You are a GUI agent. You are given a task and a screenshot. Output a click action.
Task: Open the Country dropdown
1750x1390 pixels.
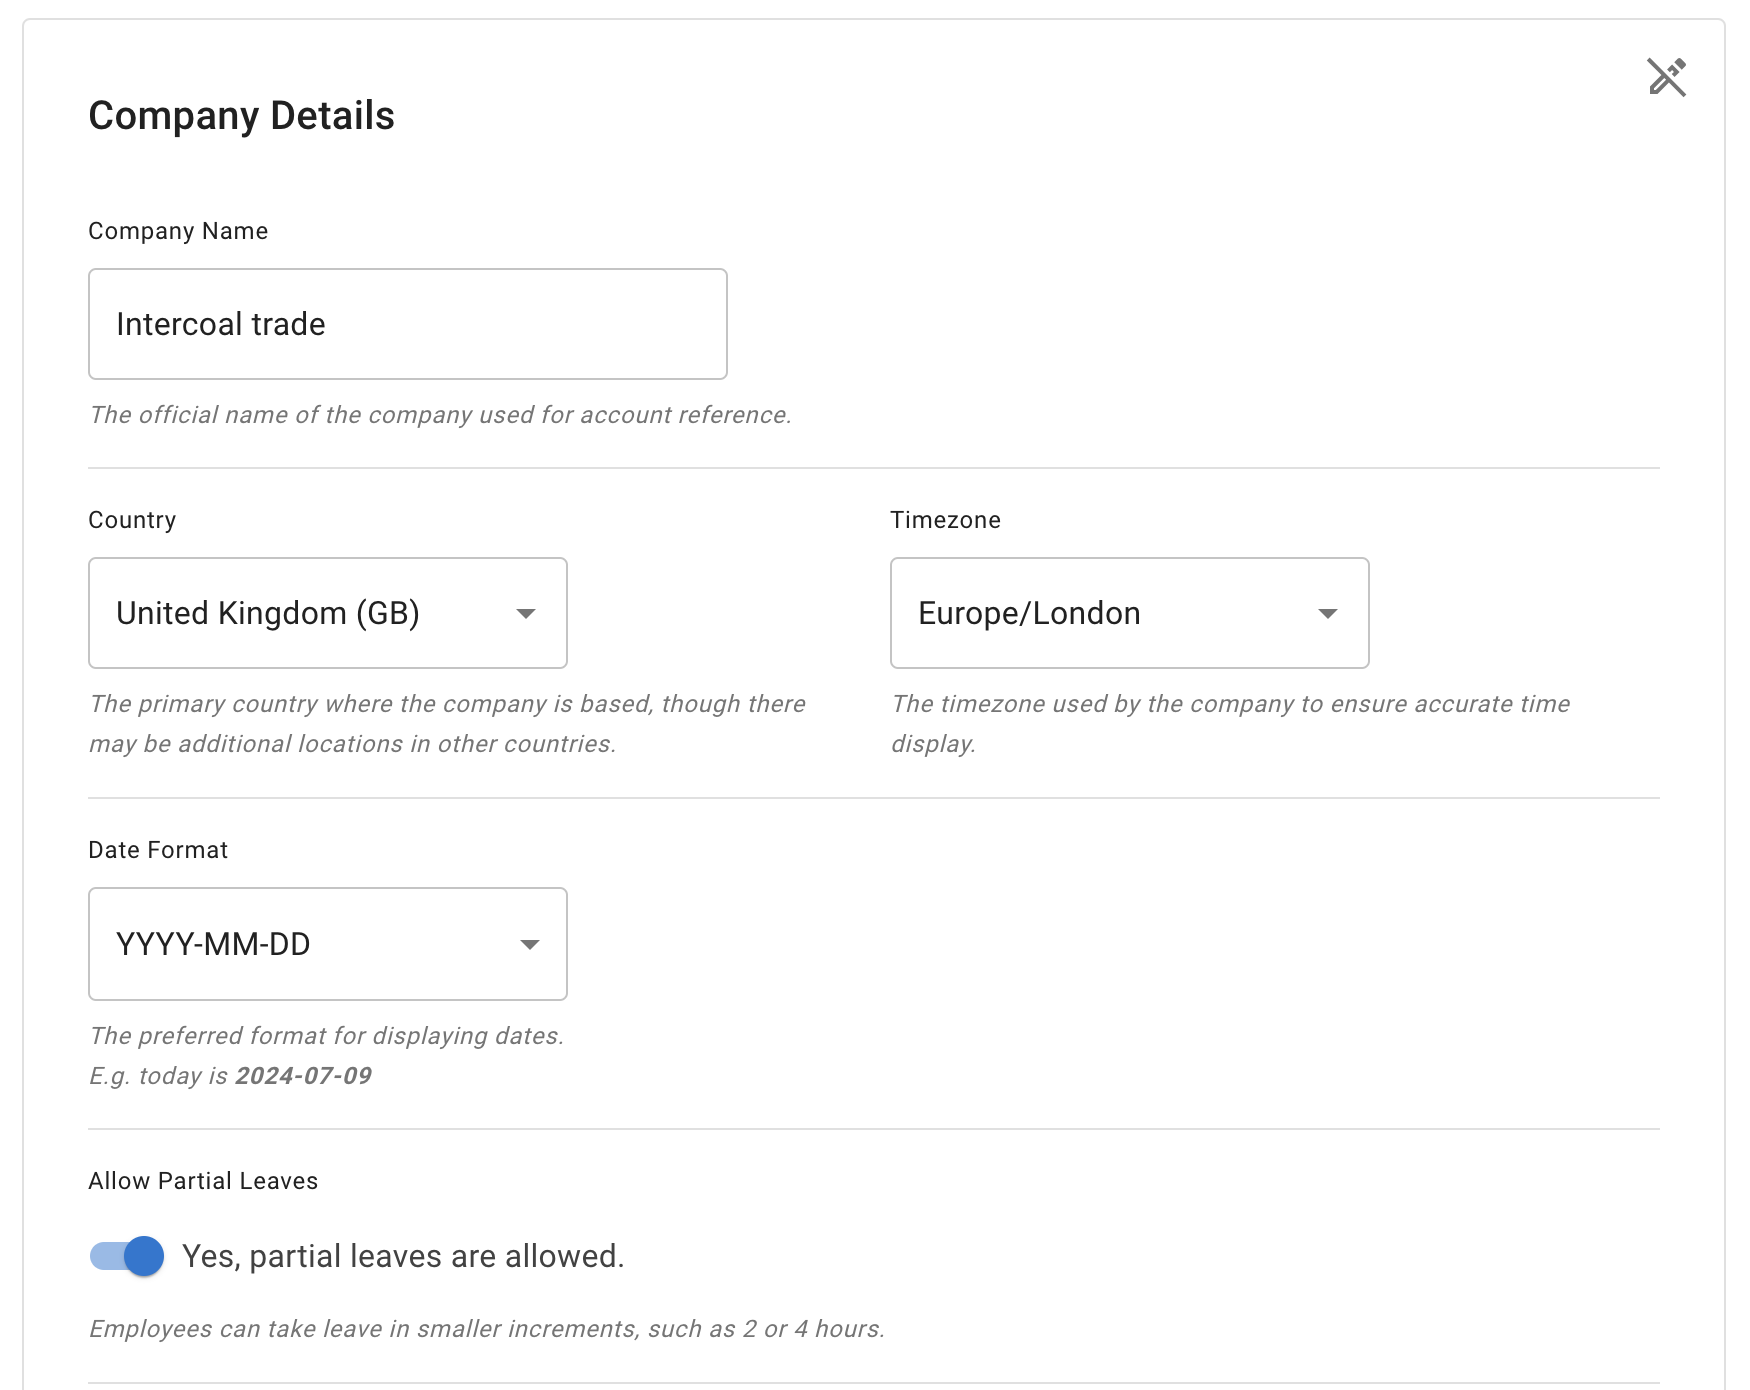pos(327,613)
